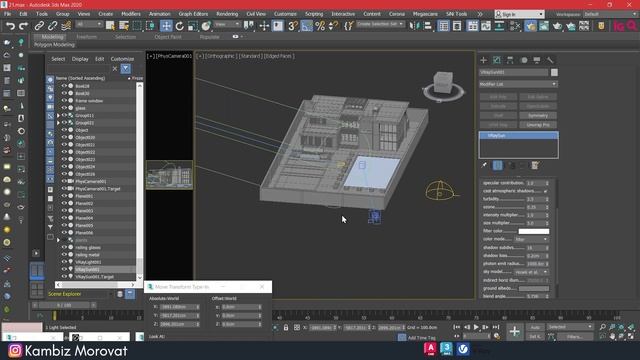
Task: Click the Select Object tool icon
Action: (x=110, y=26)
